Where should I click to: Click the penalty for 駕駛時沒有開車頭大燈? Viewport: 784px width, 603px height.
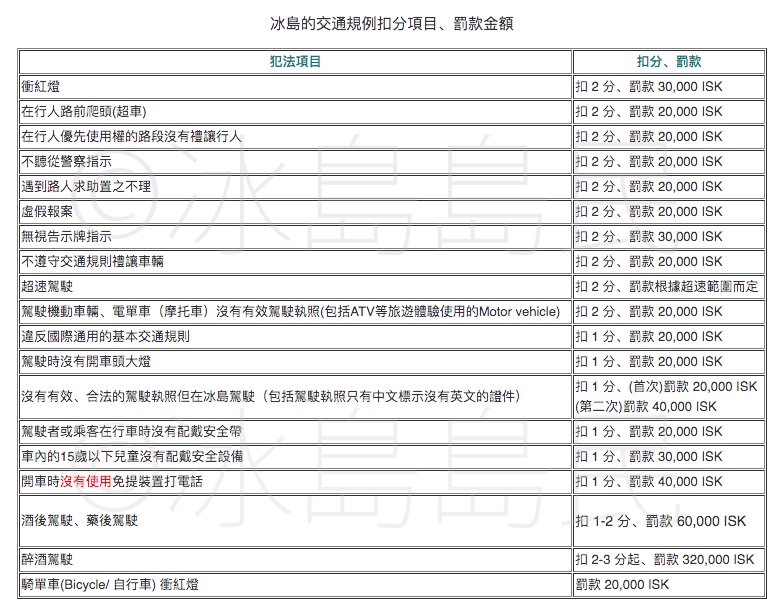(x=668, y=362)
